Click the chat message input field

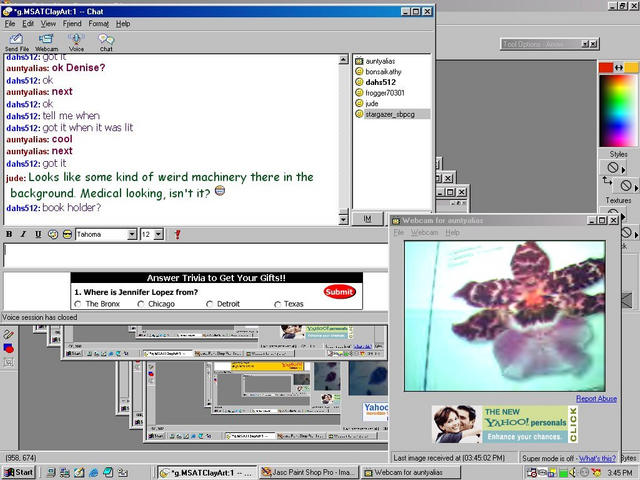click(196, 256)
